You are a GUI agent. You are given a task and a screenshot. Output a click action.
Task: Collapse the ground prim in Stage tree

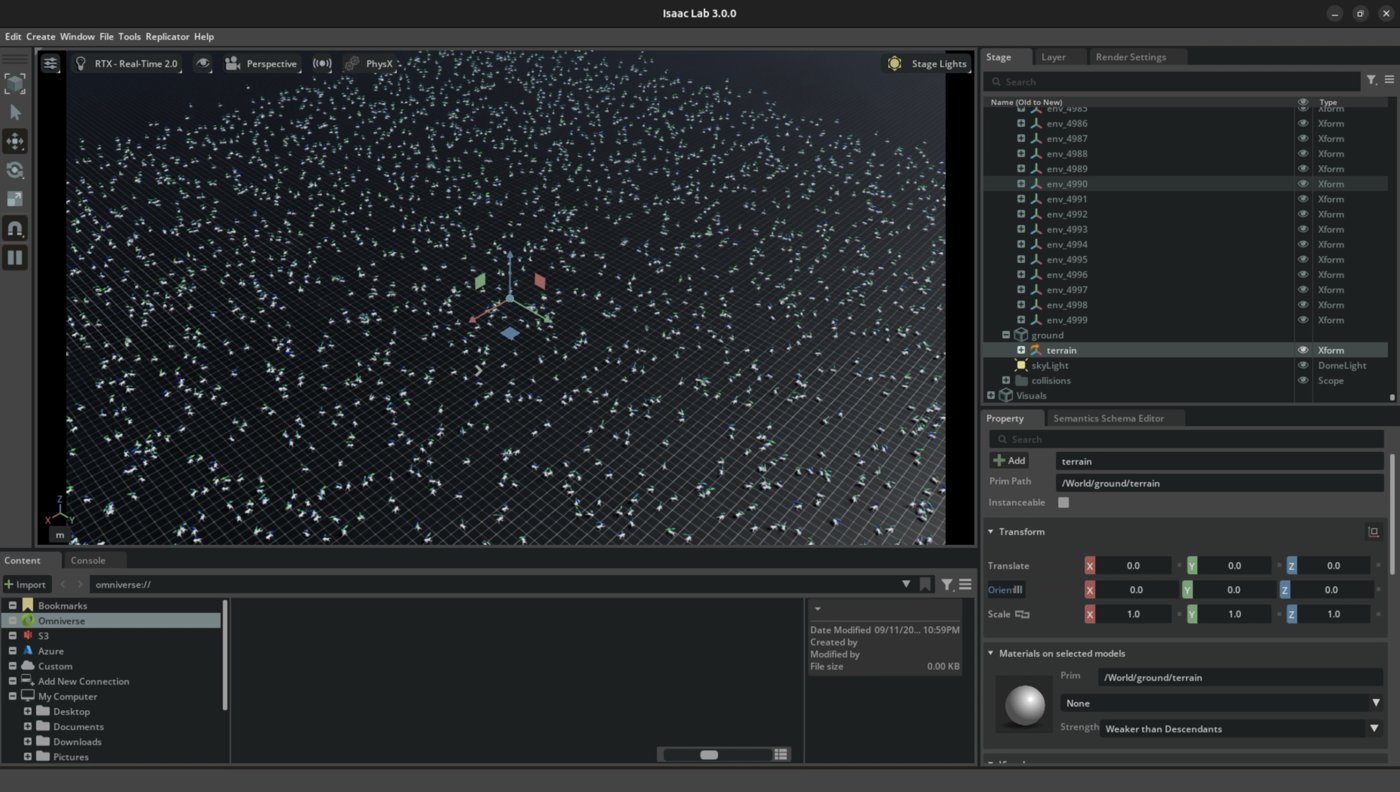(1006, 335)
